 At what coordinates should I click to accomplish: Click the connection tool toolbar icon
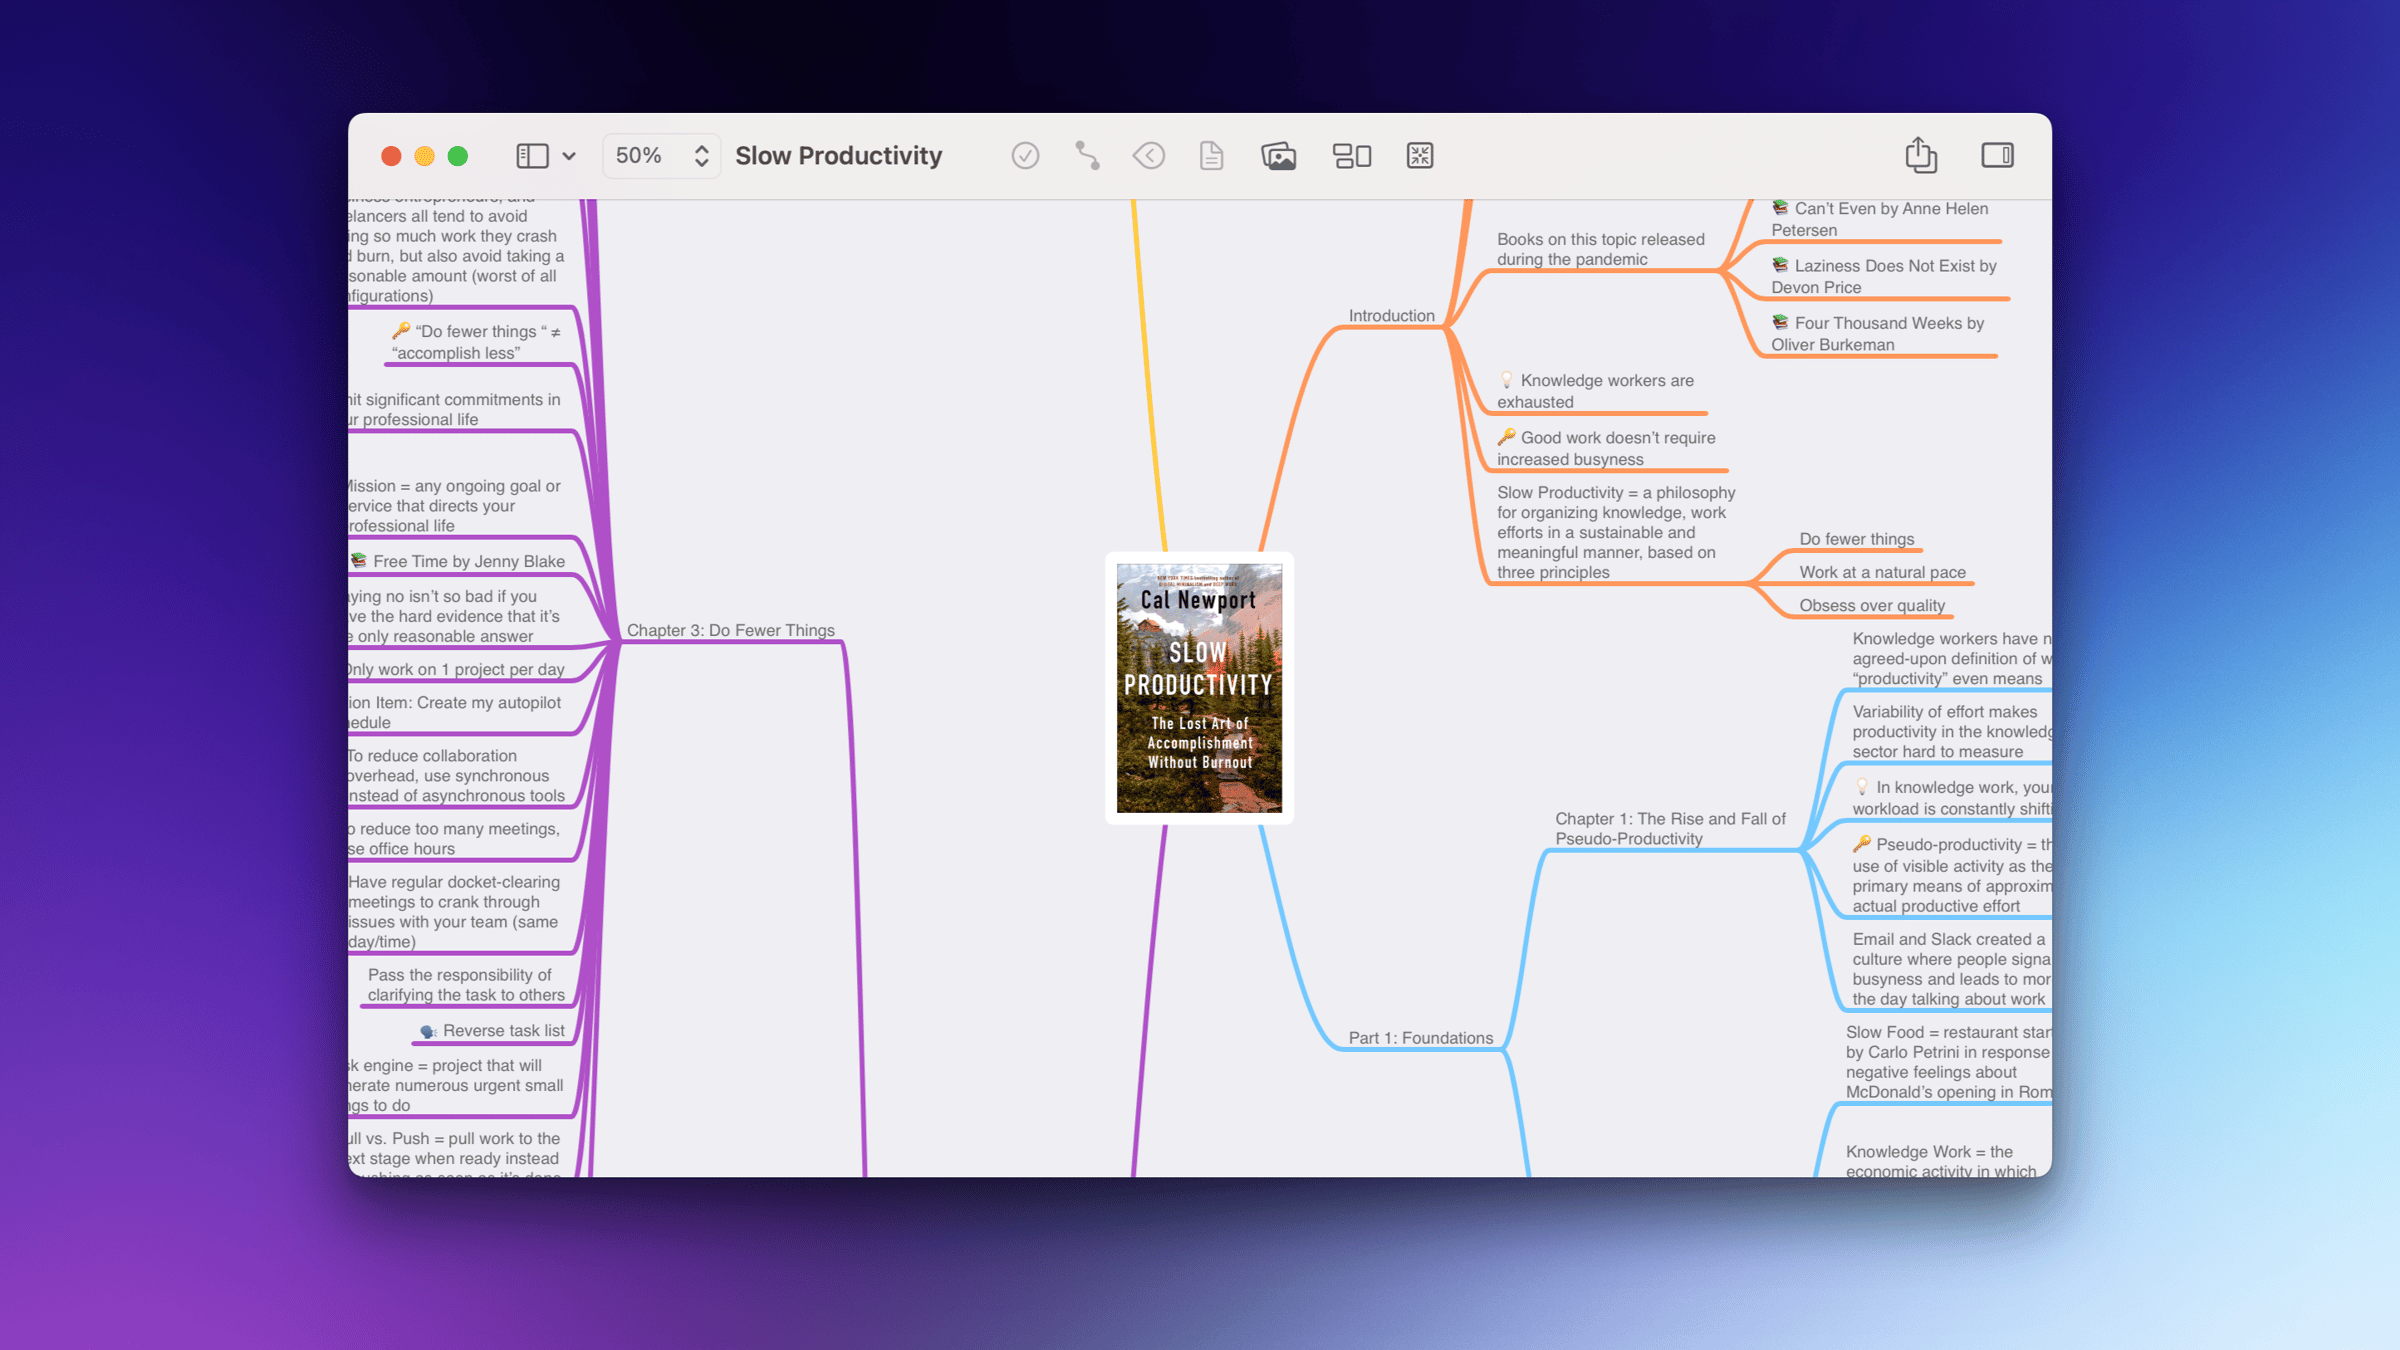[x=1087, y=156]
